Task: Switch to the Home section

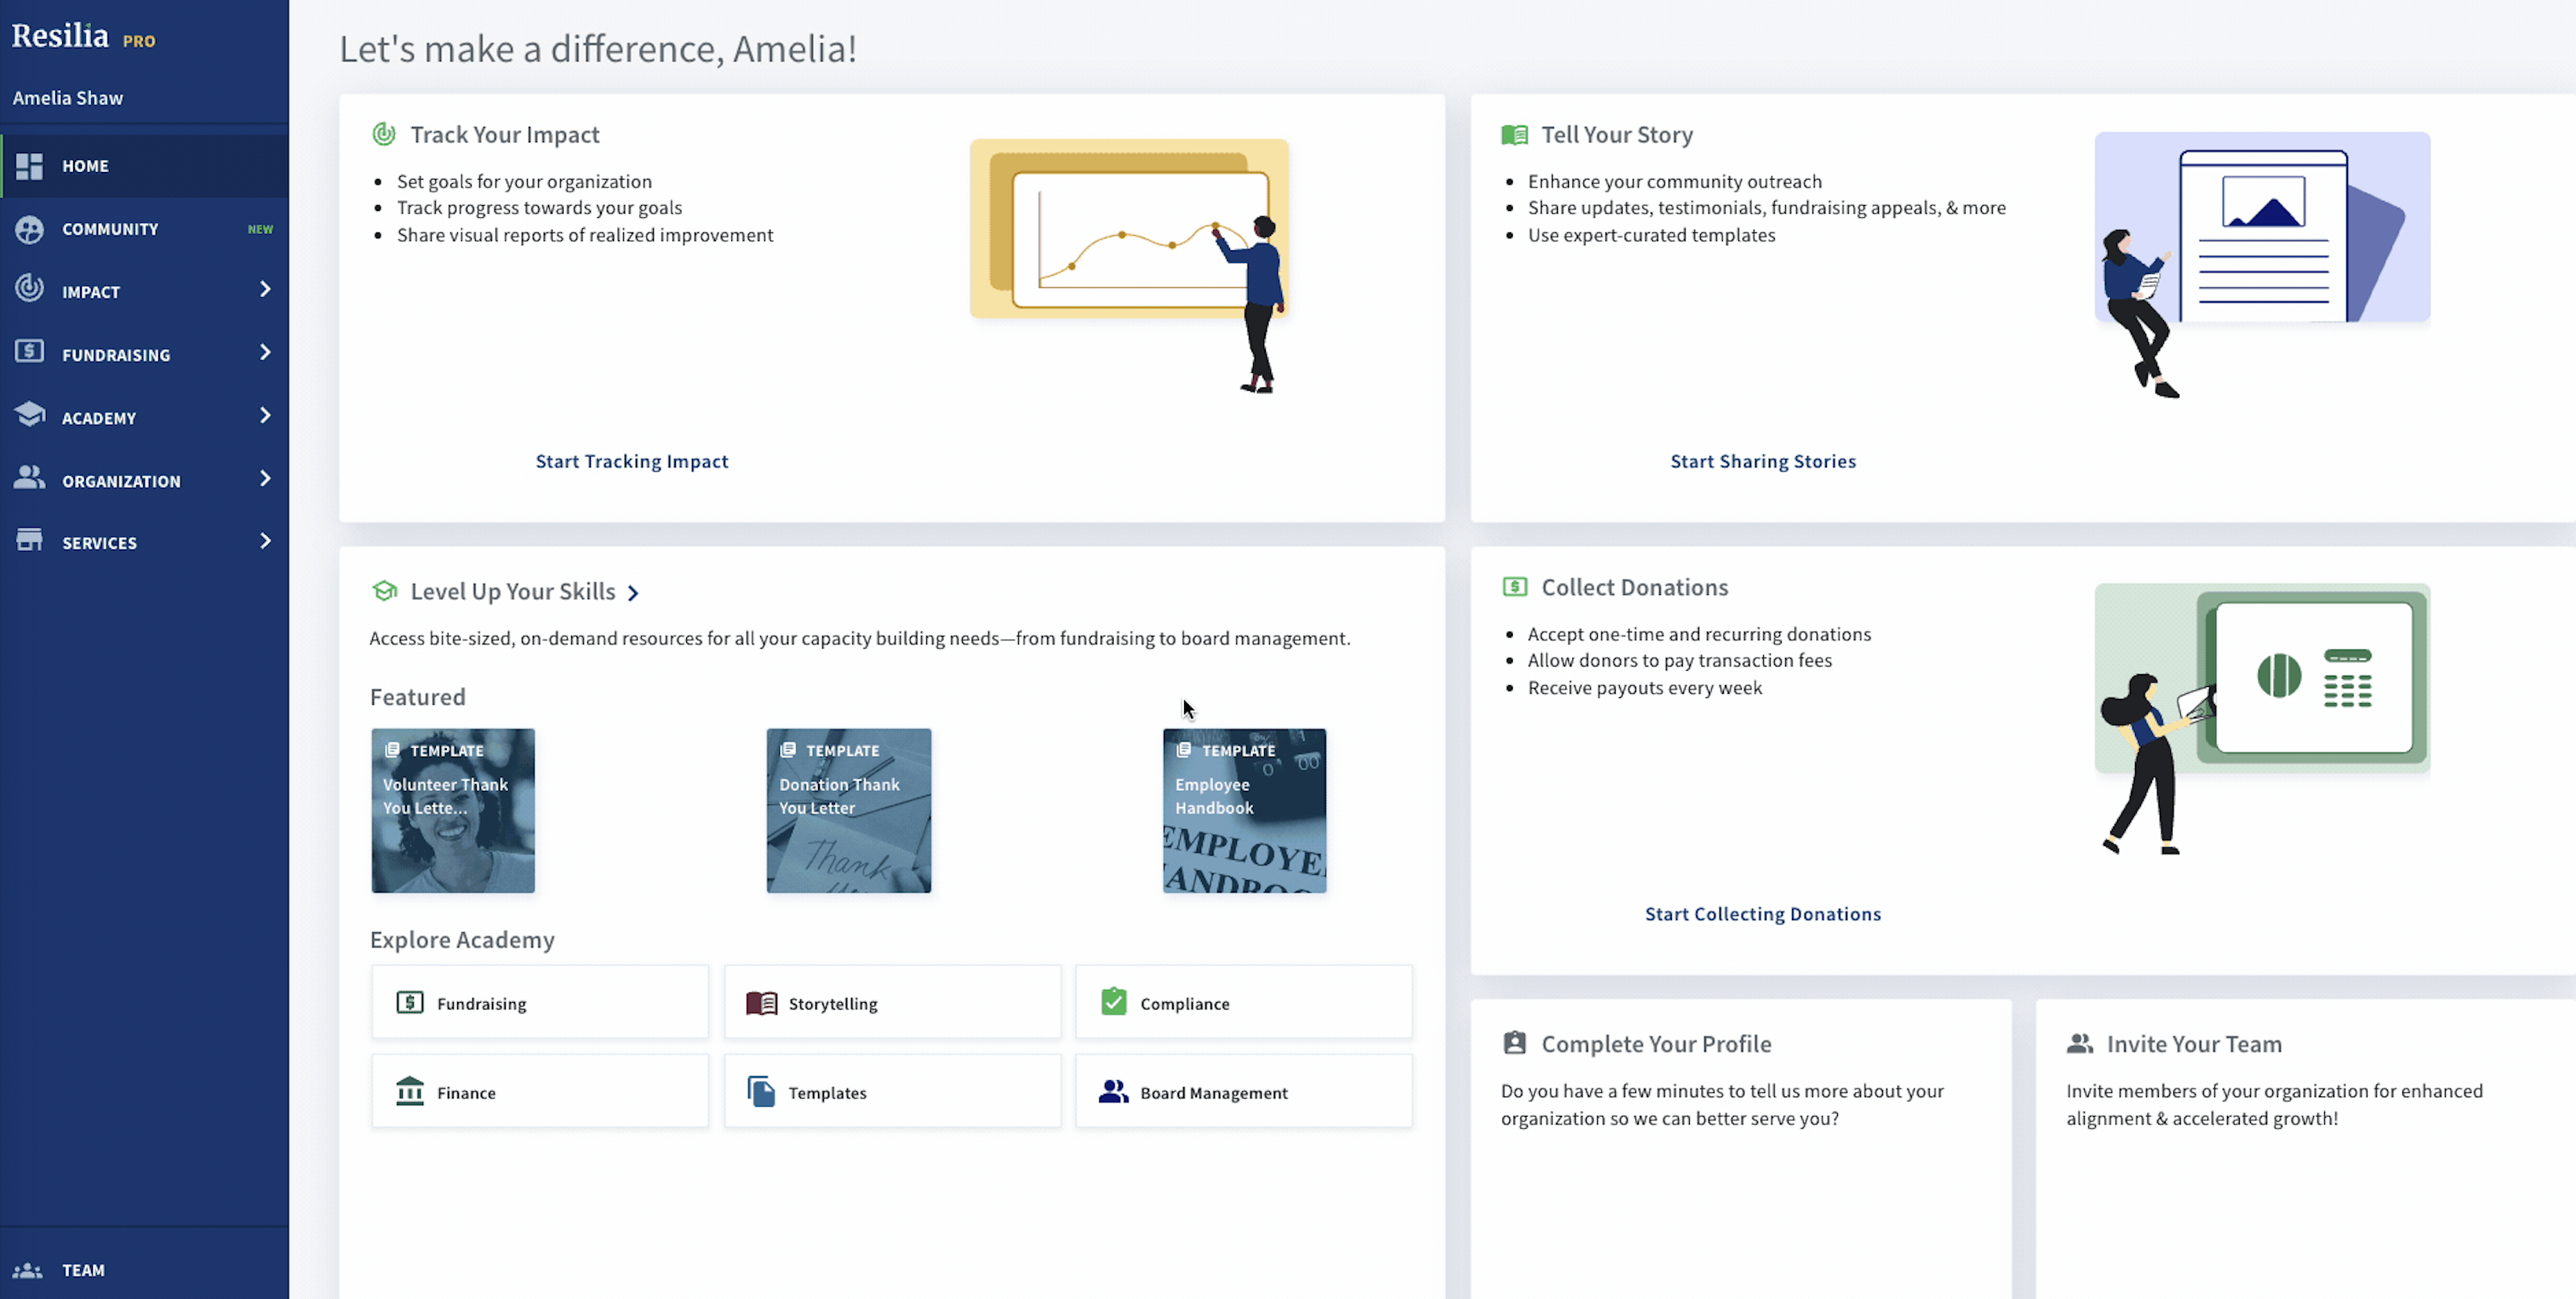Action: [x=85, y=165]
